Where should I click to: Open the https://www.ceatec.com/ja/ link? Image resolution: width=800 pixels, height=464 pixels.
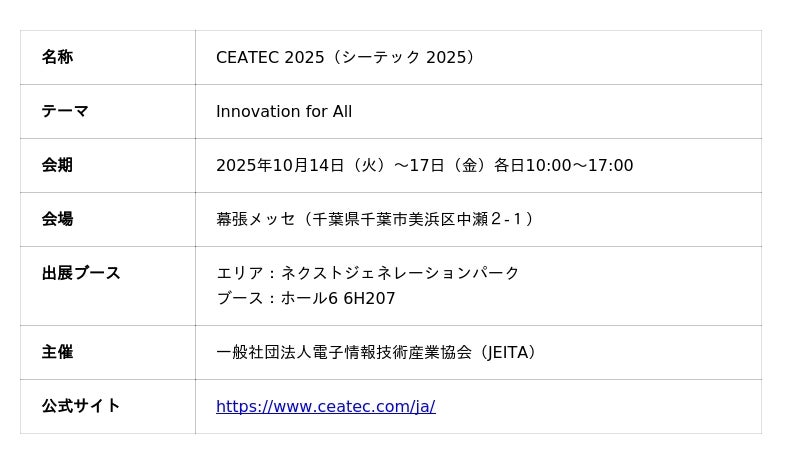[x=325, y=406]
